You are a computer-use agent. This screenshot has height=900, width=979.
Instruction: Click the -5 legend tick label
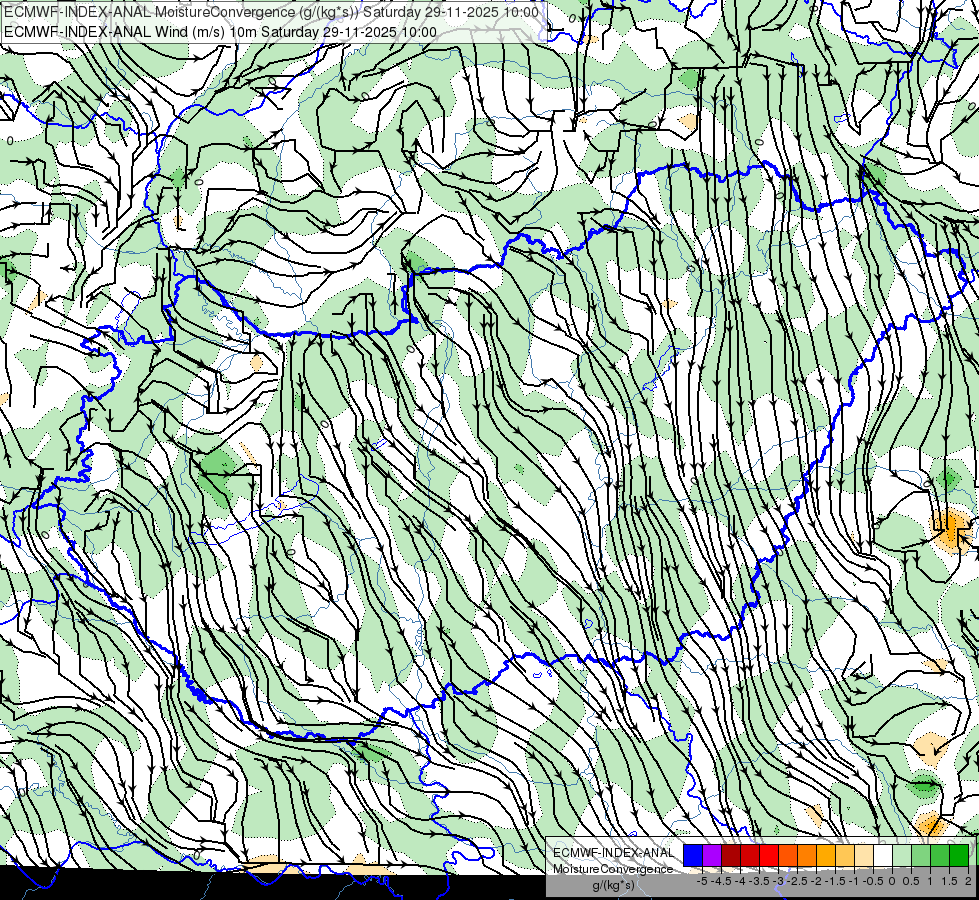point(702,881)
